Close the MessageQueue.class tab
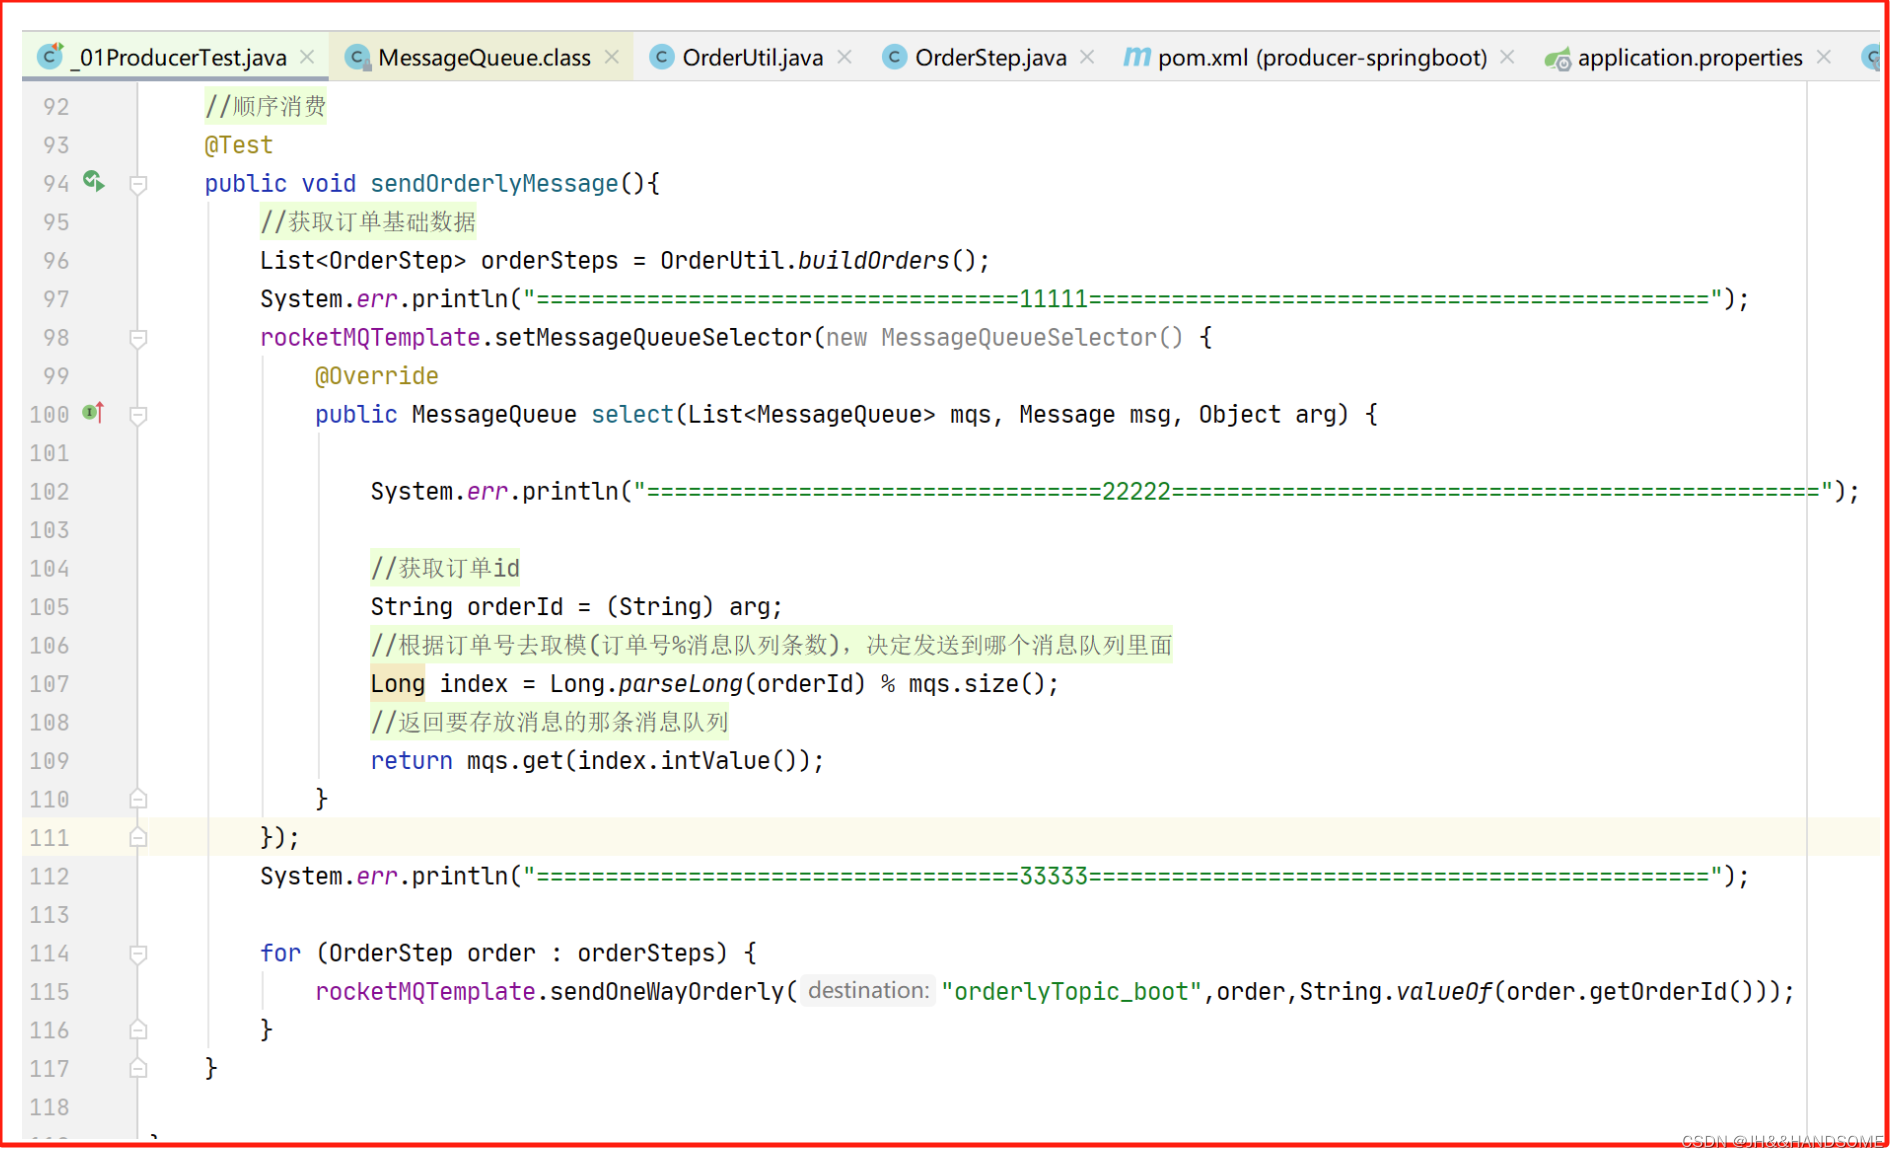1899x1158 pixels. 612,57
